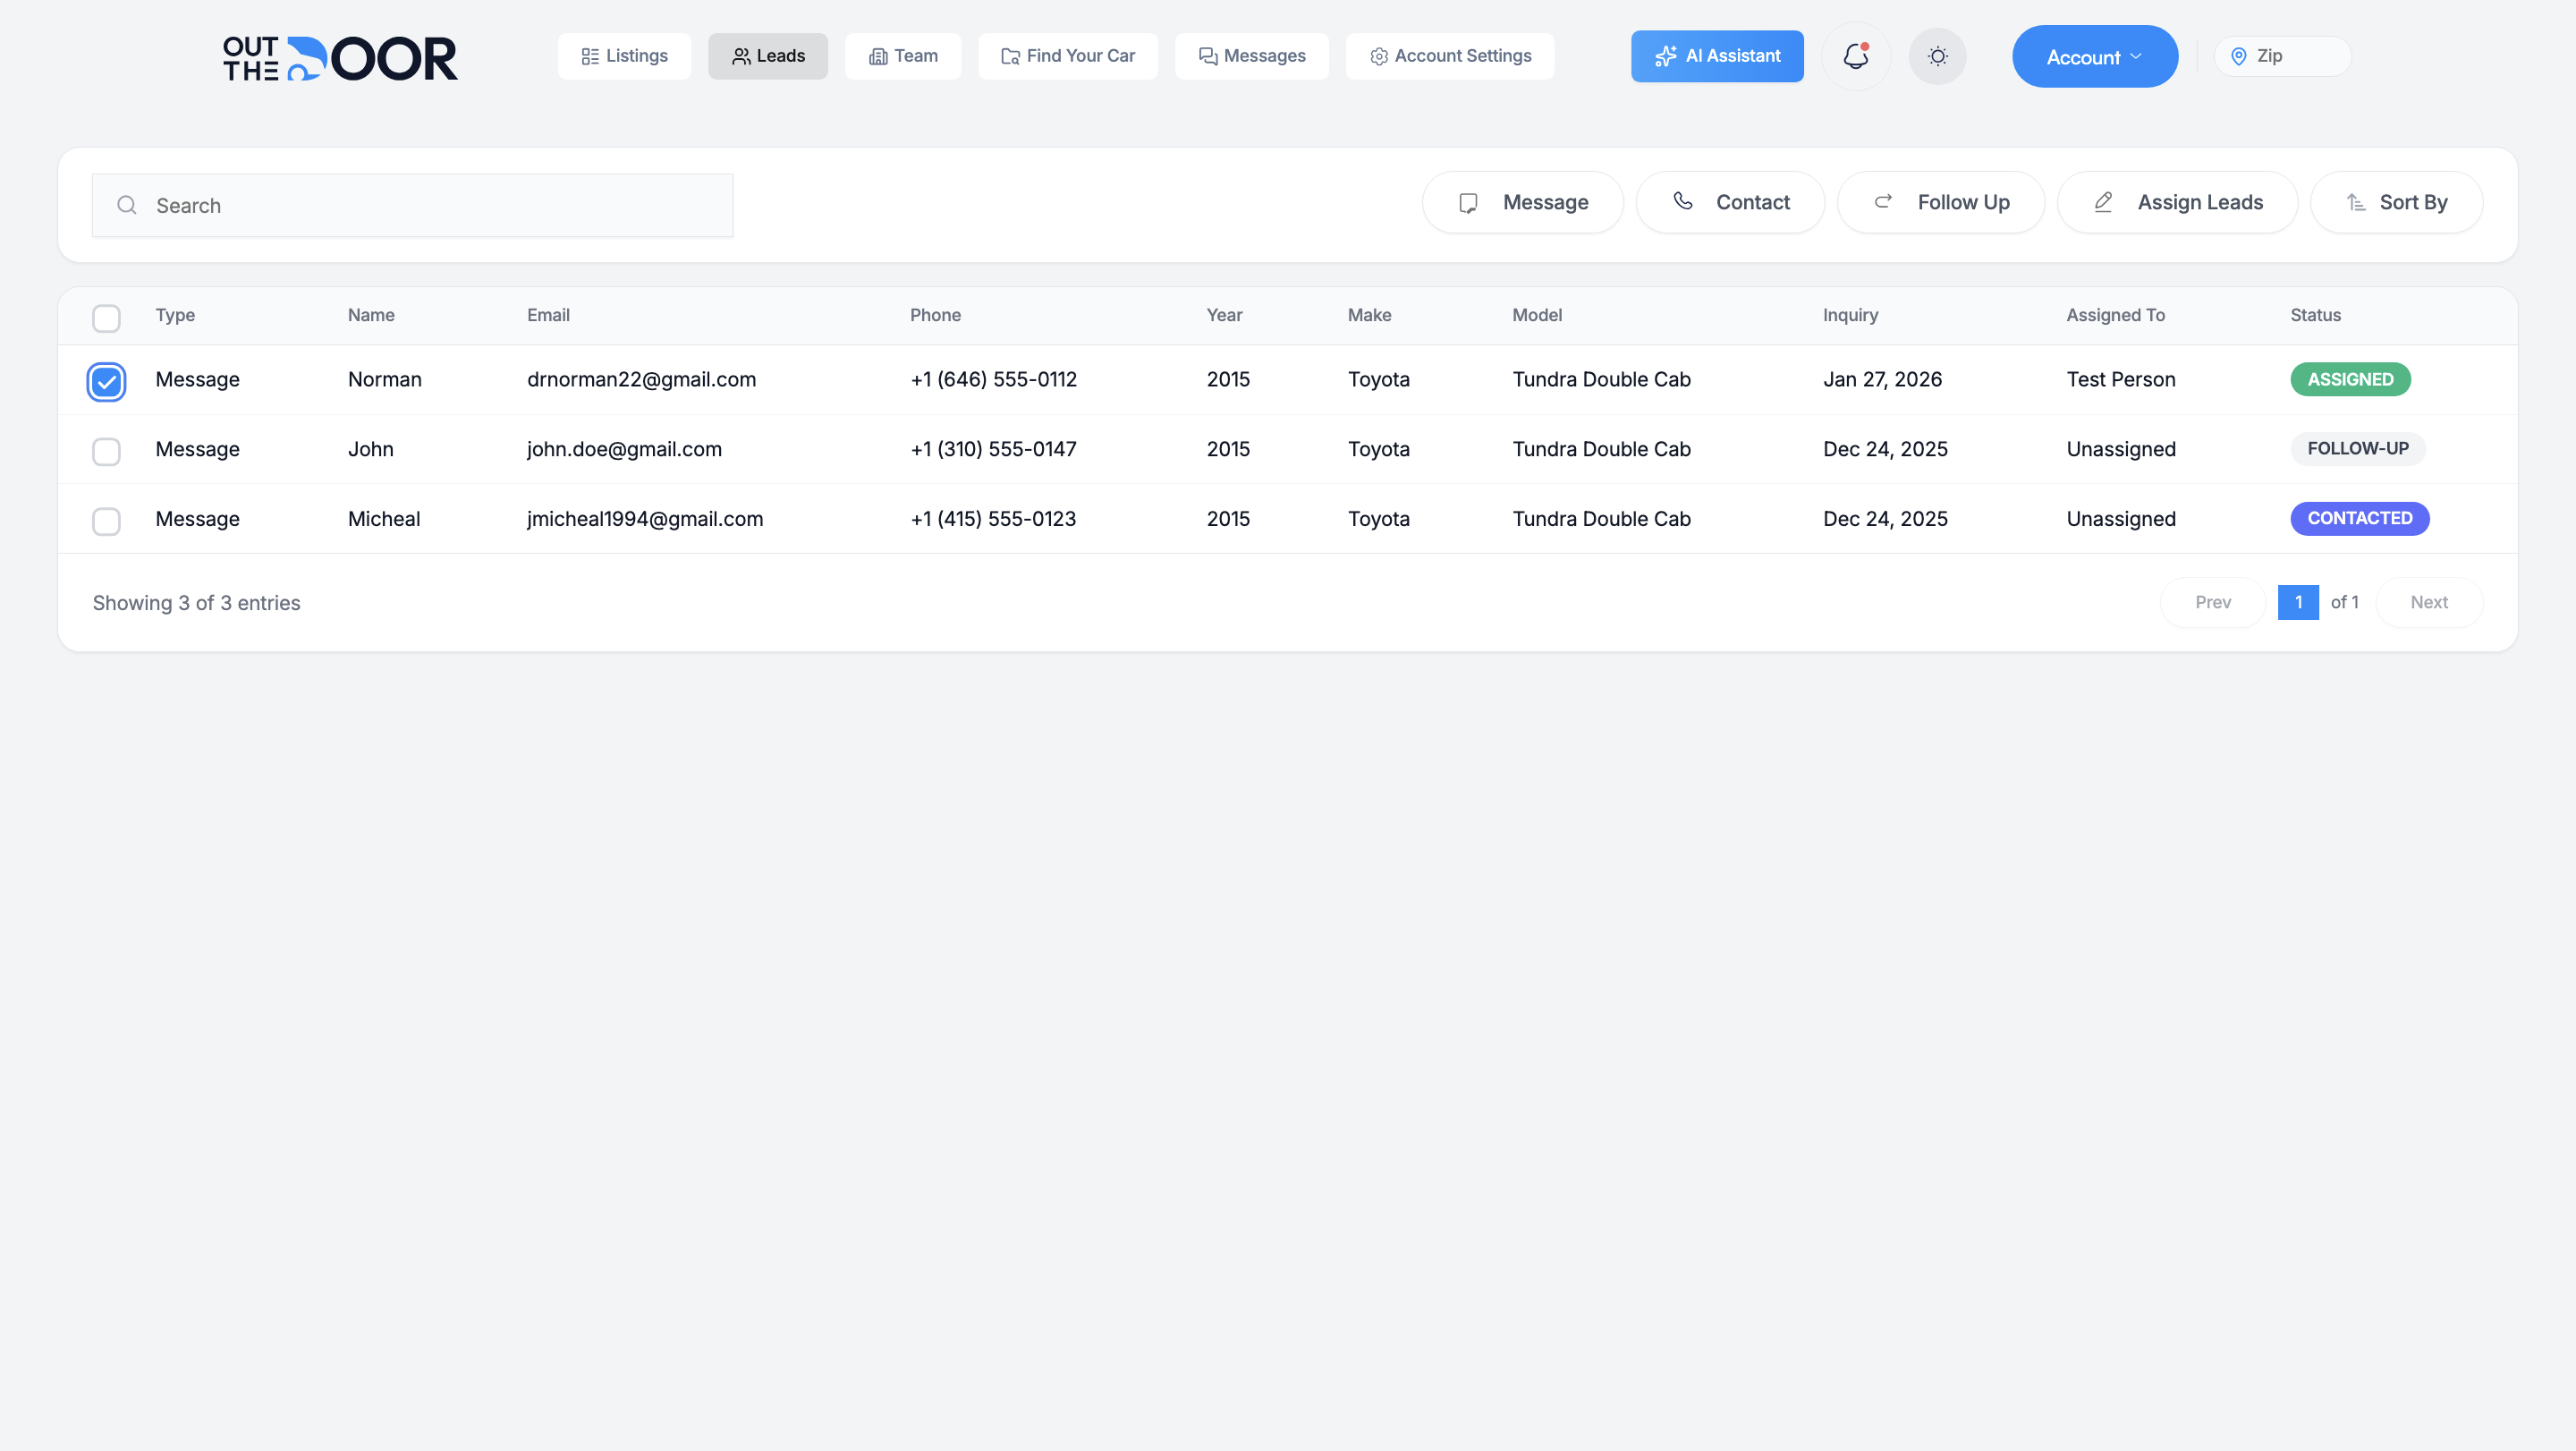This screenshot has height=1451, width=2576.
Task: Click the search magnifier icon
Action: point(127,205)
